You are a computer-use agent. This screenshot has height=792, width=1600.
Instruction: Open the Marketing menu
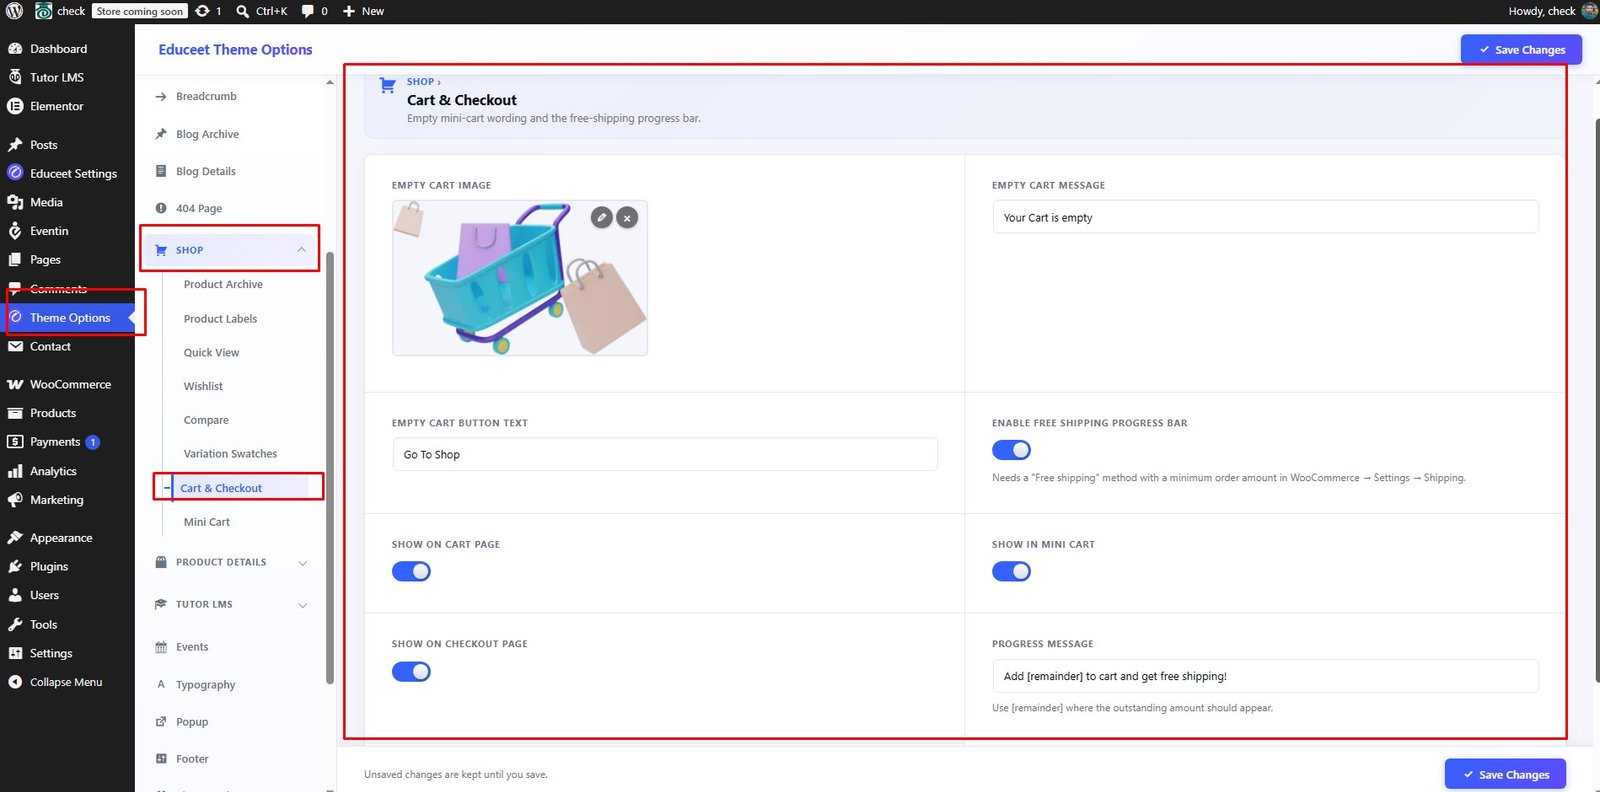[56, 500]
